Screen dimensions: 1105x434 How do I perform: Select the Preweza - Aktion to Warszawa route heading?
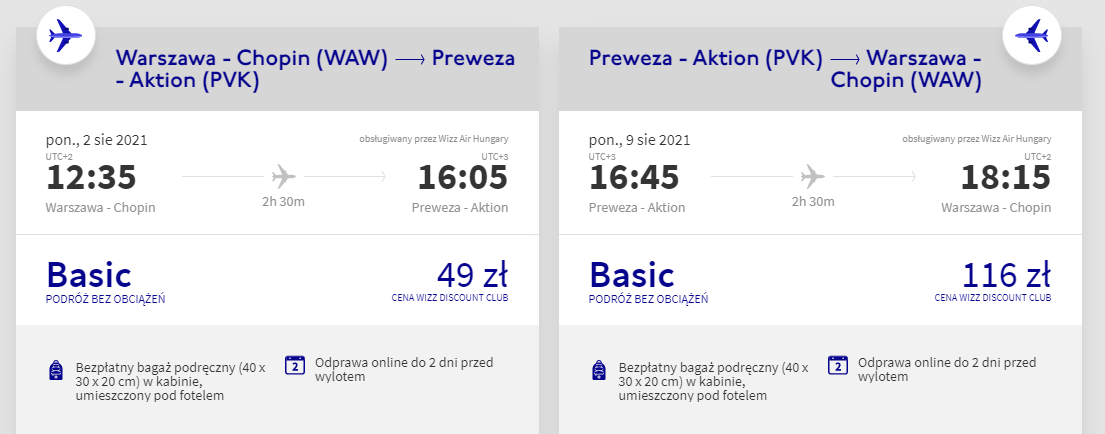click(786, 70)
